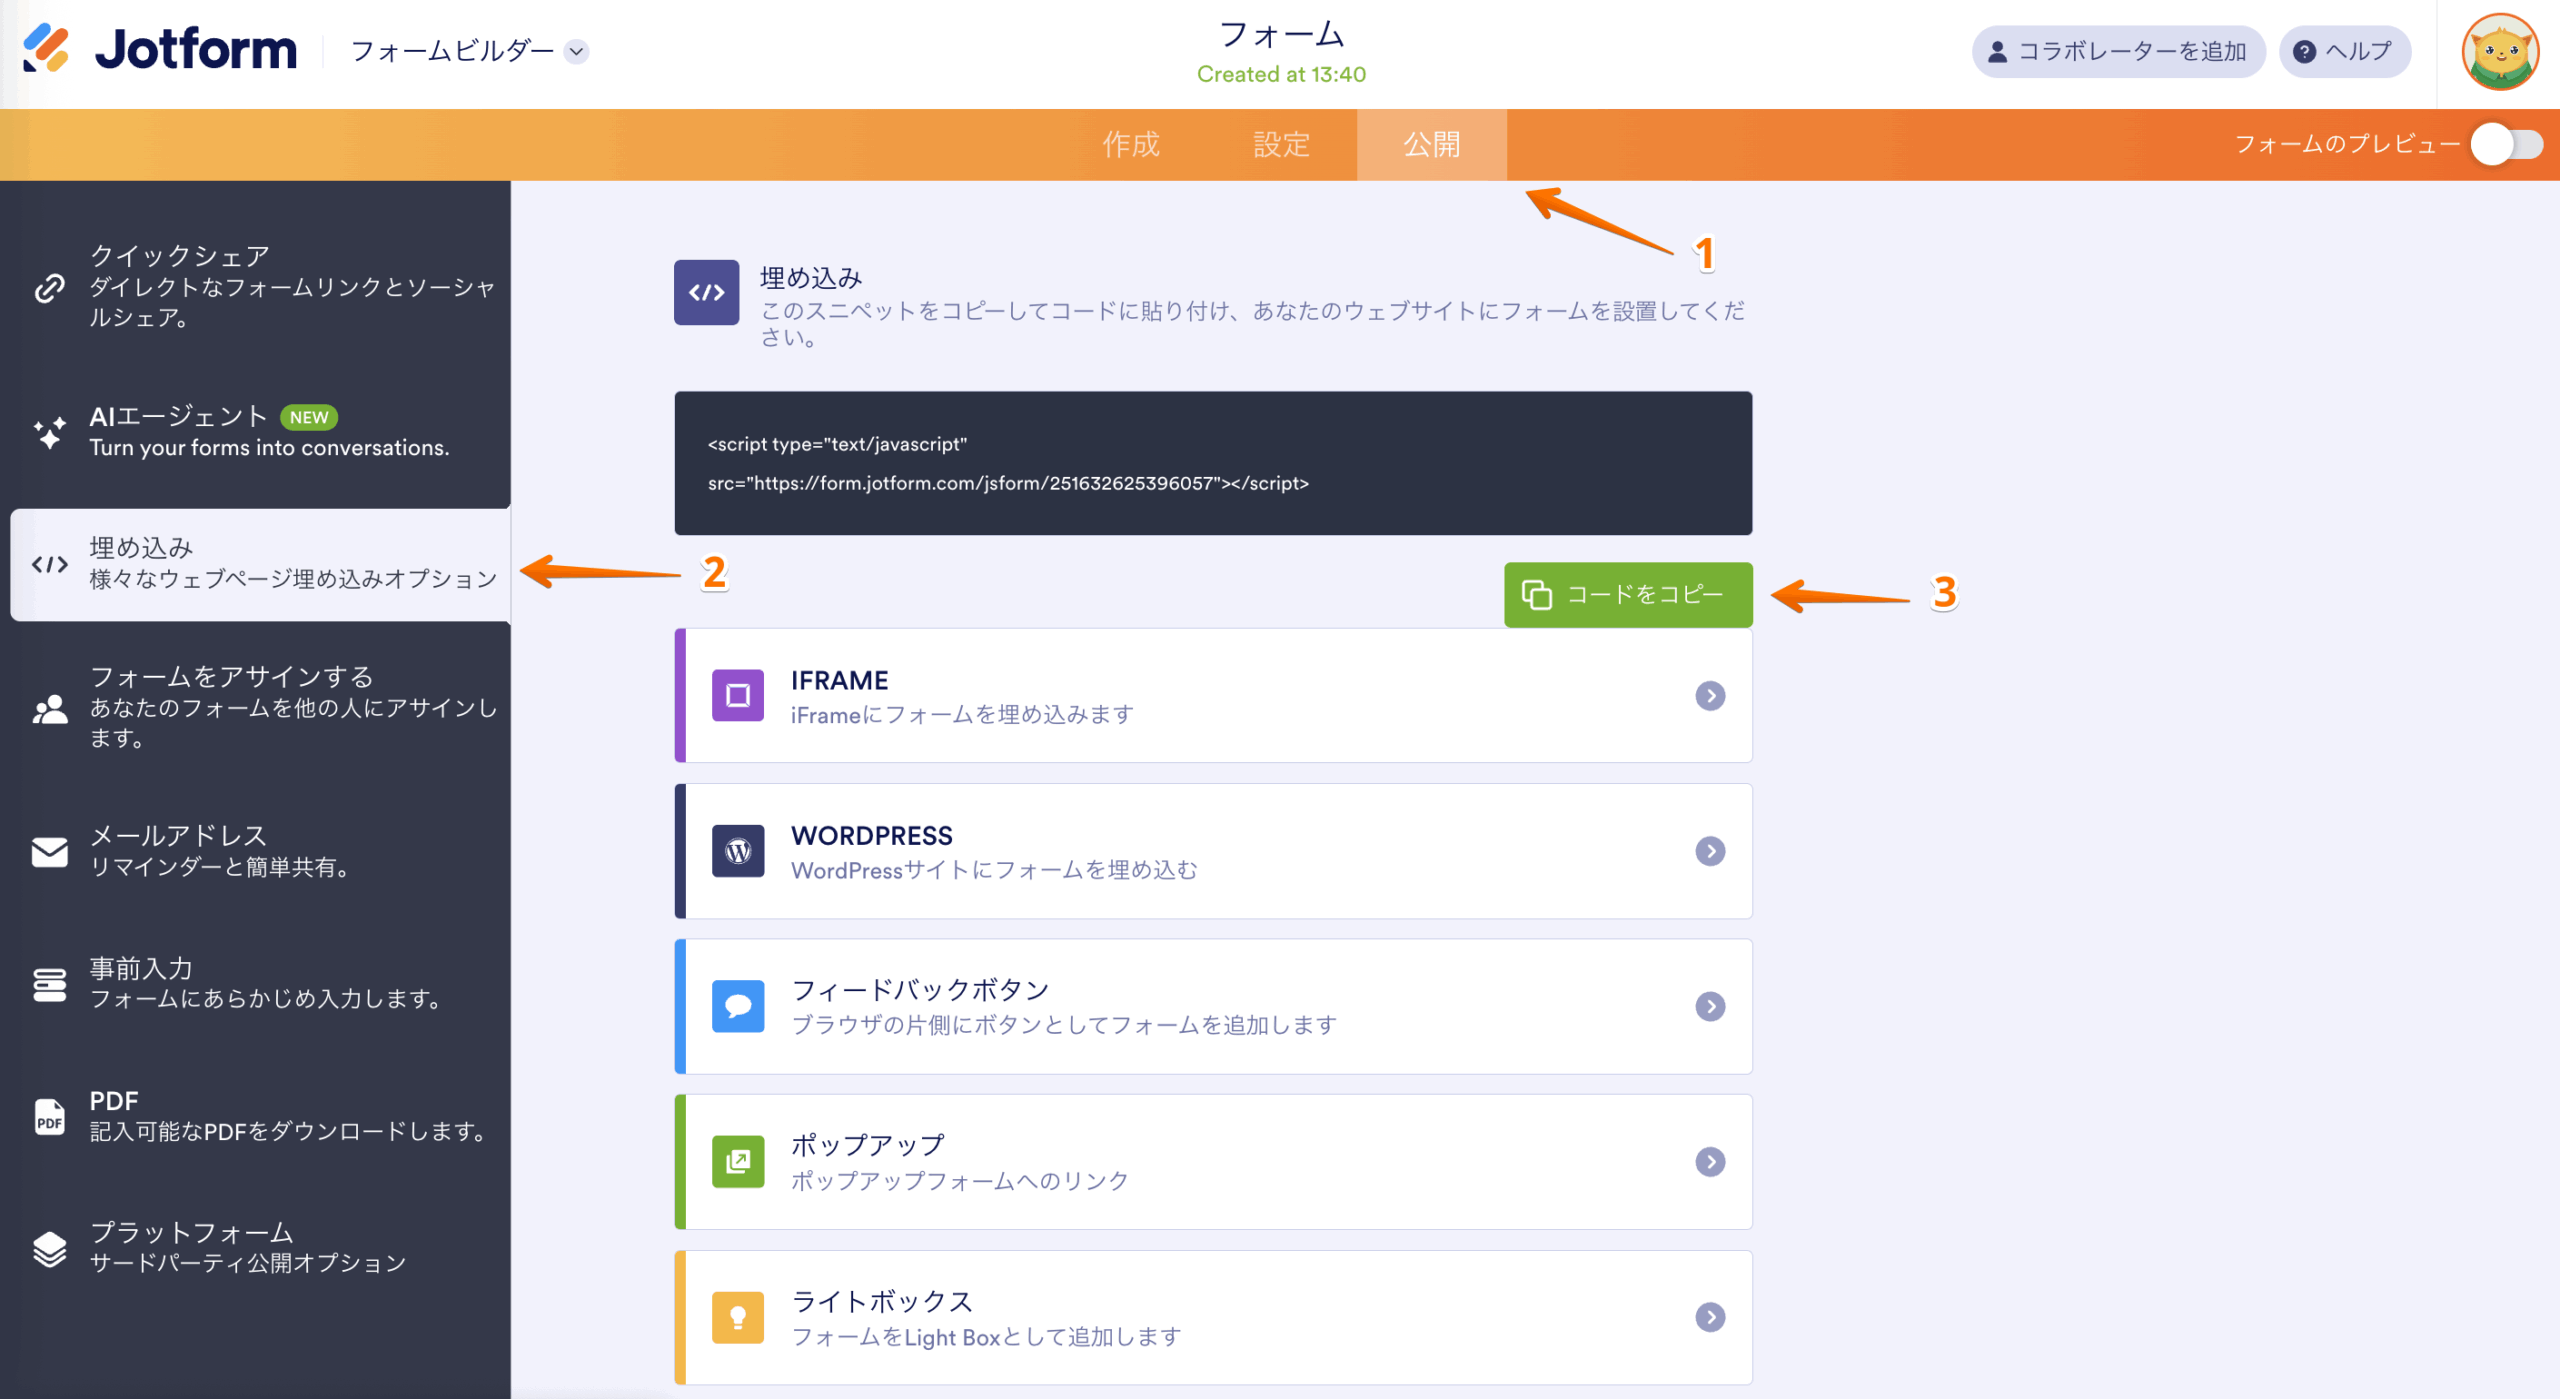Open the メールアドレス sidebar section

click(x=260, y=851)
